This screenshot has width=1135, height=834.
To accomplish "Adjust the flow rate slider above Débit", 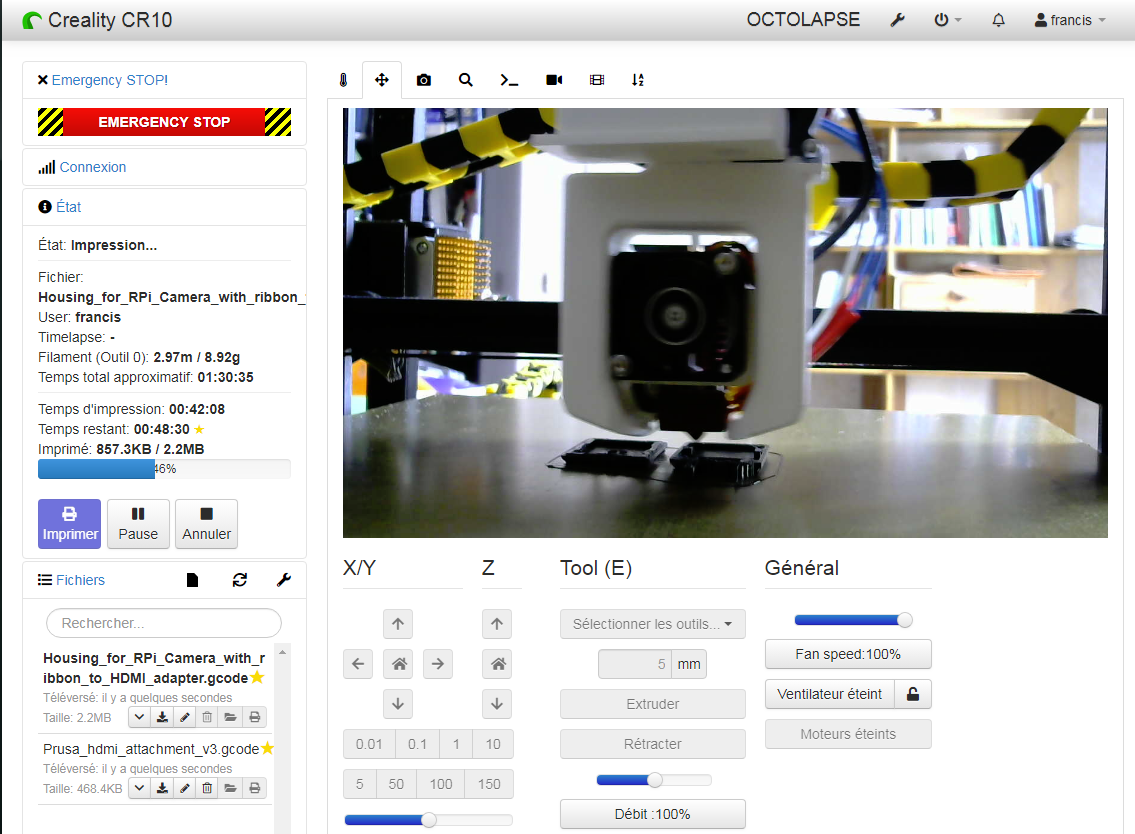I will coord(654,780).
